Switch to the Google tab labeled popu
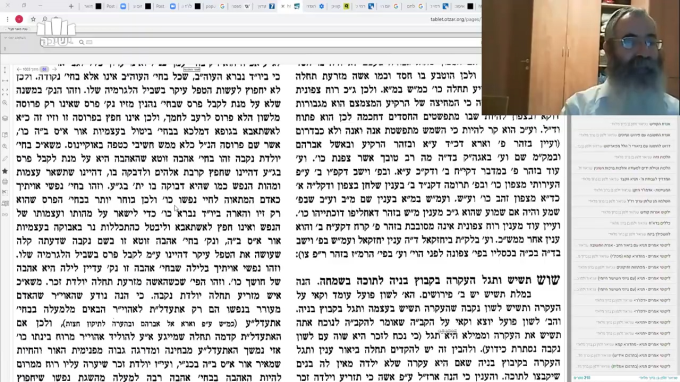This screenshot has height=382, width=680. pos(215,6)
